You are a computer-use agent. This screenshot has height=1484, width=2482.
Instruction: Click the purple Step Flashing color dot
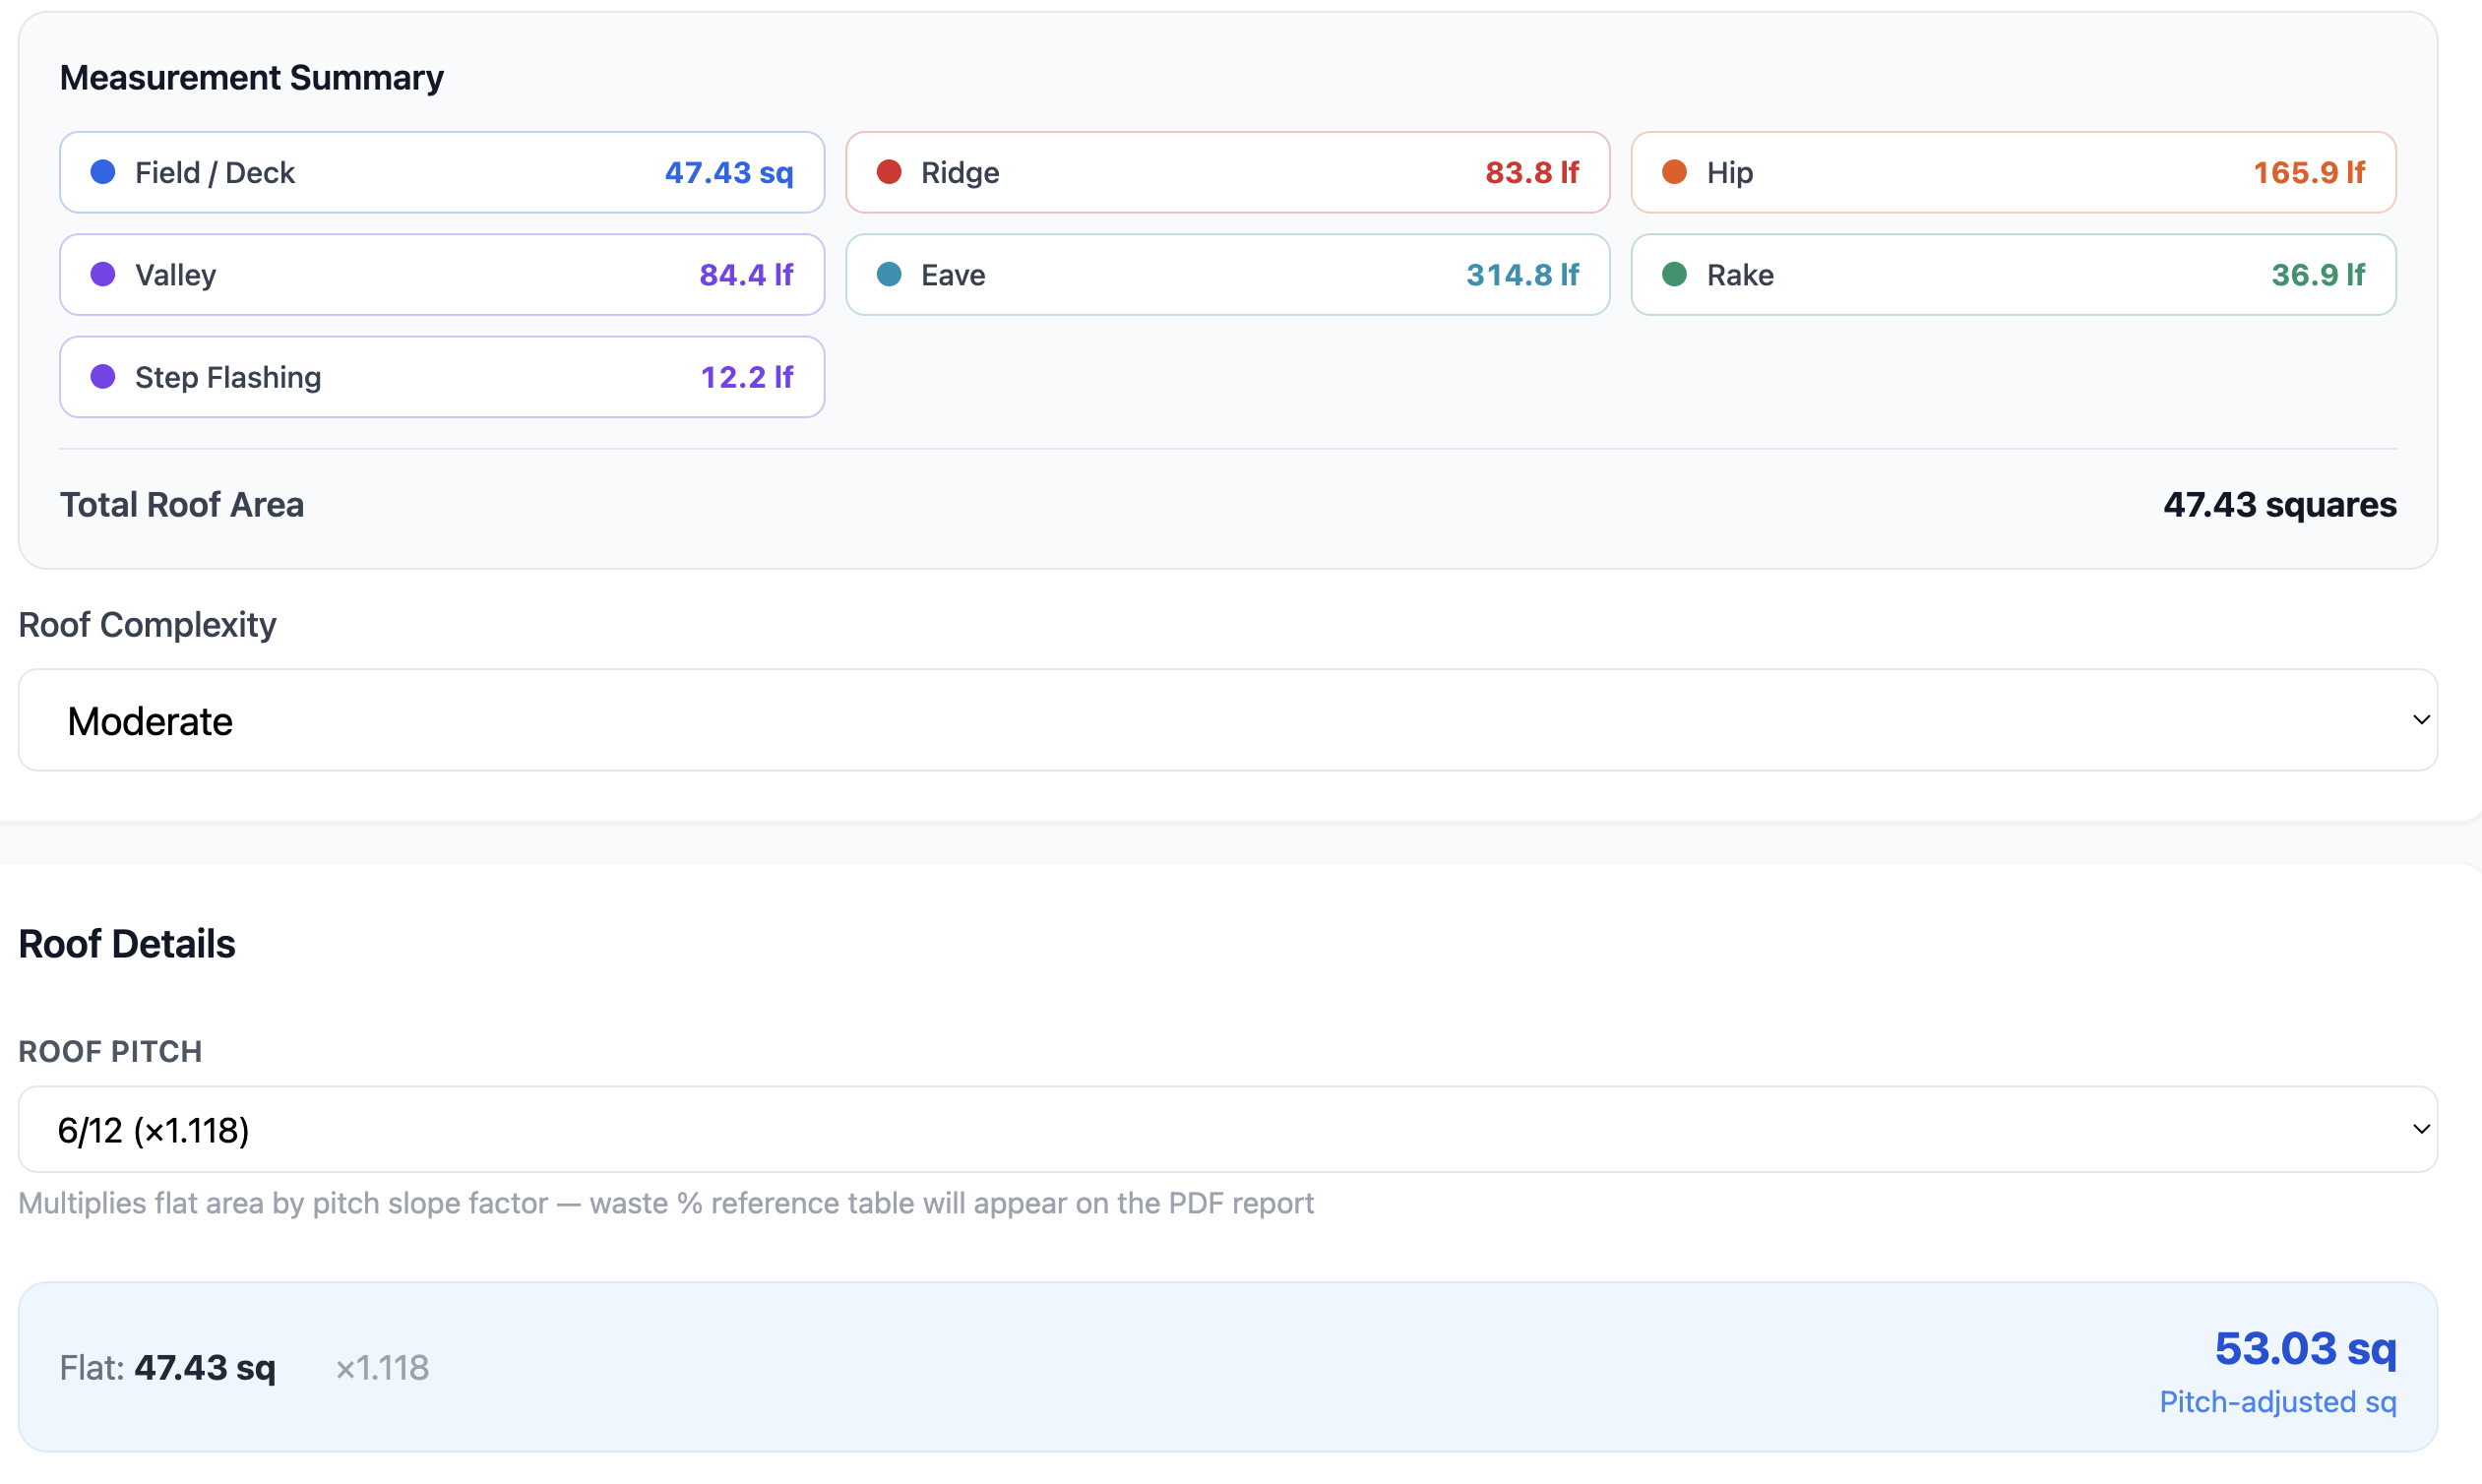[x=103, y=377]
